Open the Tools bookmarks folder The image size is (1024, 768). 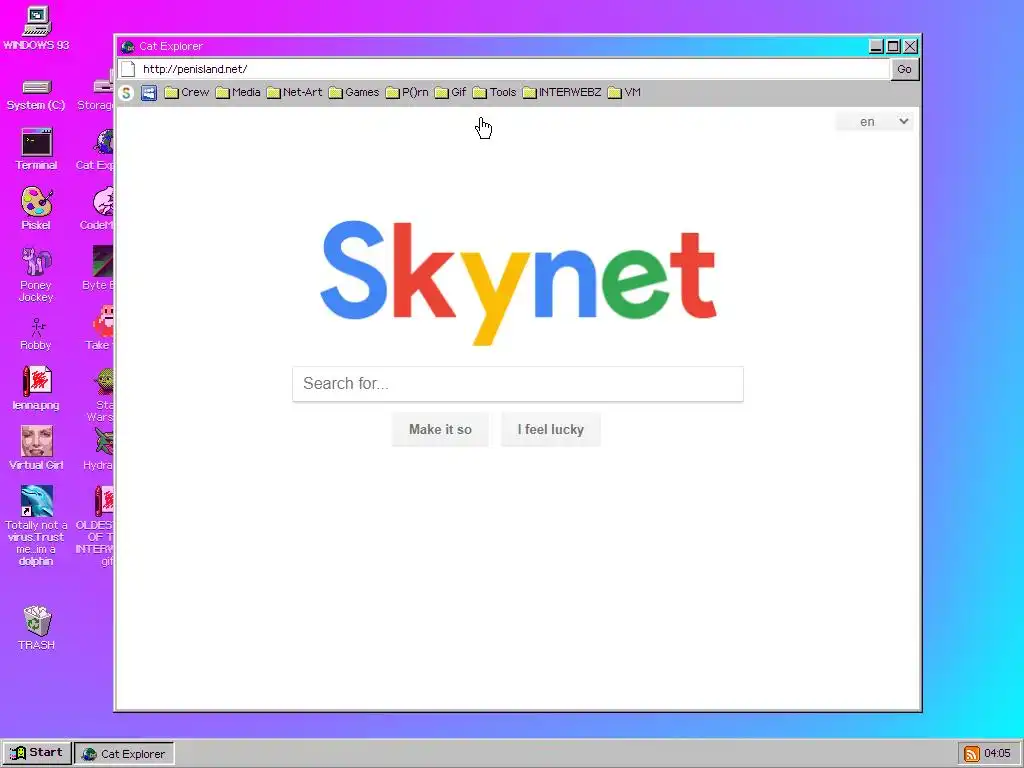(494, 93)
